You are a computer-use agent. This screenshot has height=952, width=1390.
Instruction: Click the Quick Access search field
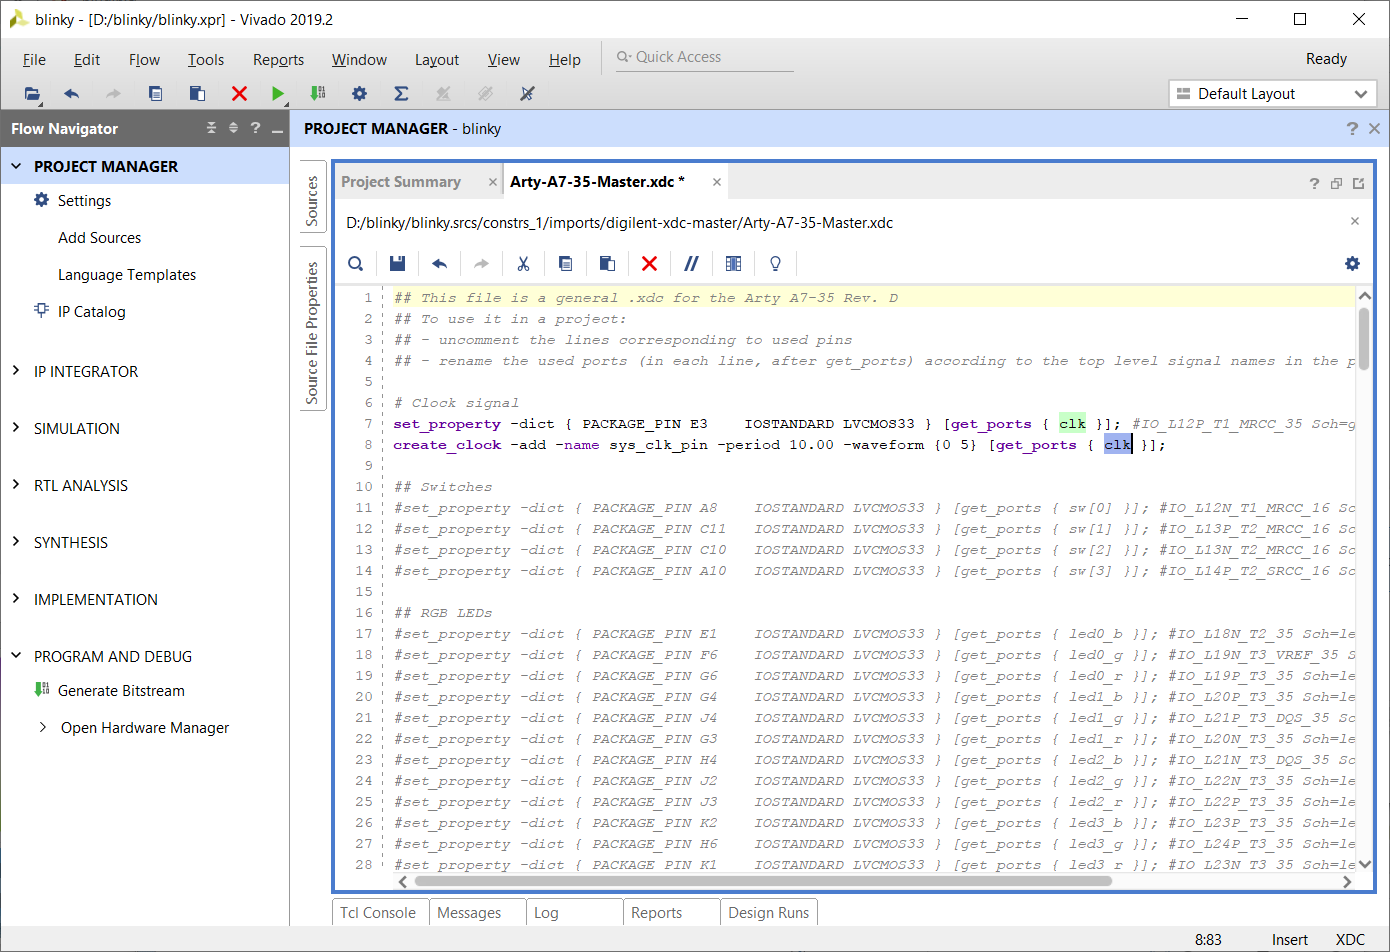click(x=703, y=57)
